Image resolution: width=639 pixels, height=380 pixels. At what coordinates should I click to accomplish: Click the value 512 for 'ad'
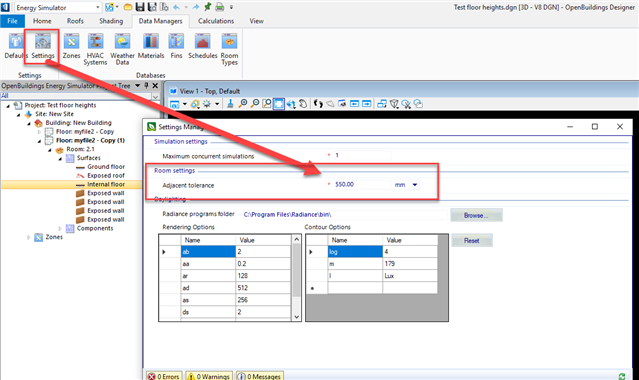[263, 288]
